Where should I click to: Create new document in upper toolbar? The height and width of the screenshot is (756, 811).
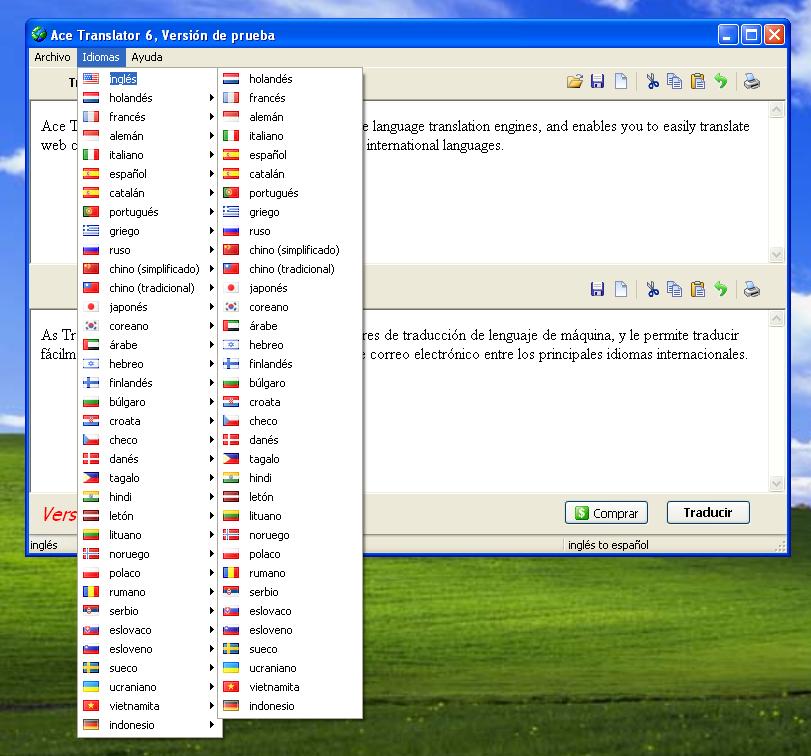621,81
